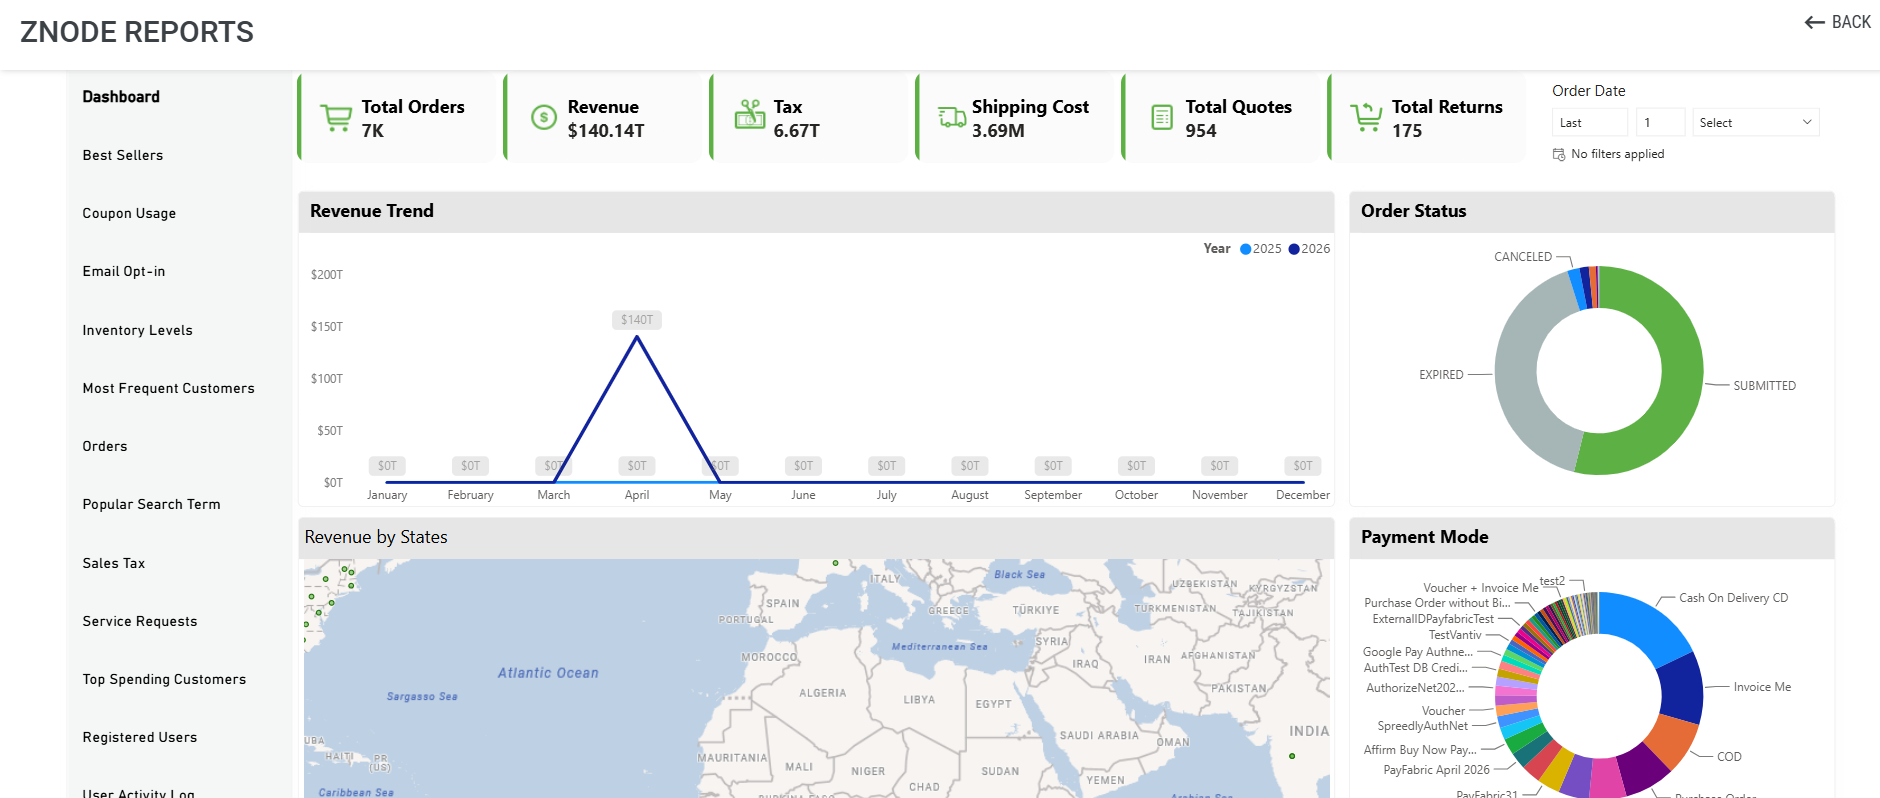Open the Order Date Select dropdown
This screenshot has width=1880, height=798.
[1756, 122]
